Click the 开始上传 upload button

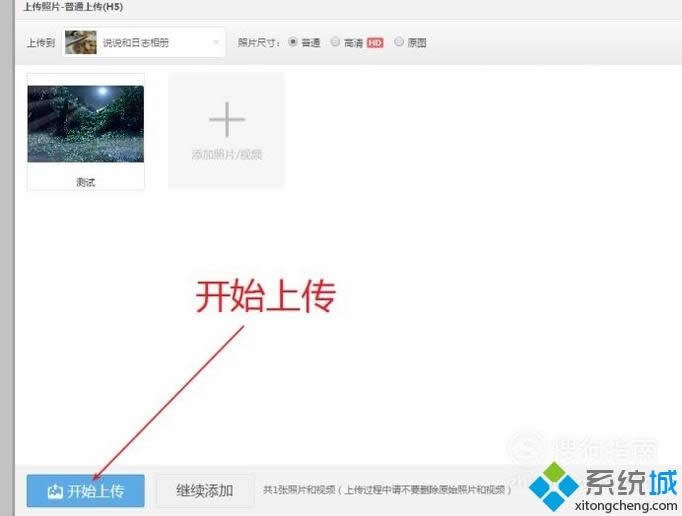(x=85, y=491)
